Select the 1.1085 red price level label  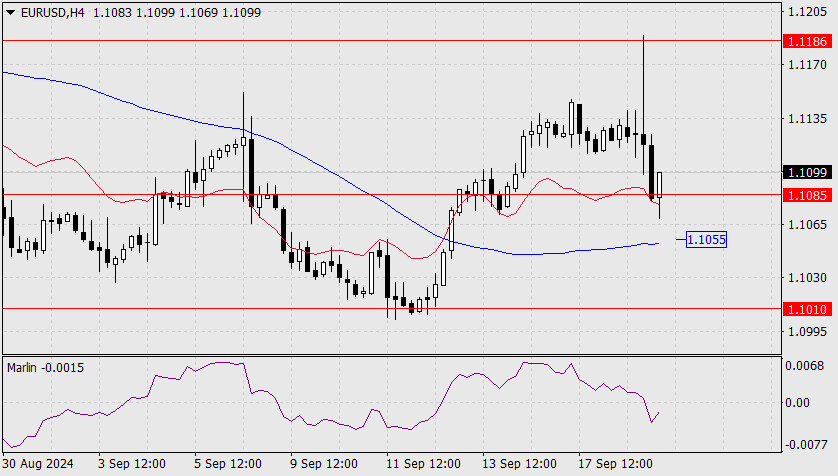point(807,196)
